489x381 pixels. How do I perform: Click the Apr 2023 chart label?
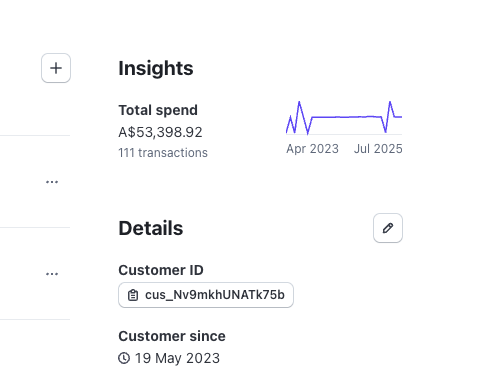(x=312, y=149)
